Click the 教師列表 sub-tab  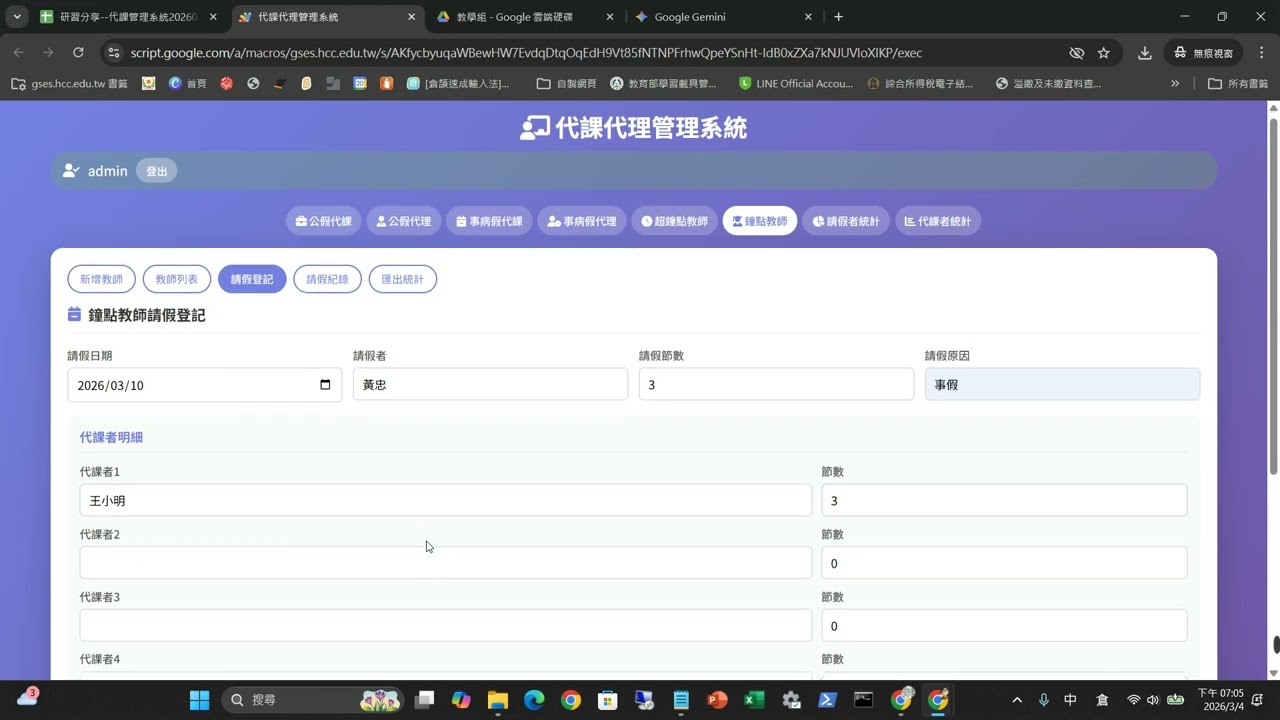pyautogui.click(x=176, y=279)
